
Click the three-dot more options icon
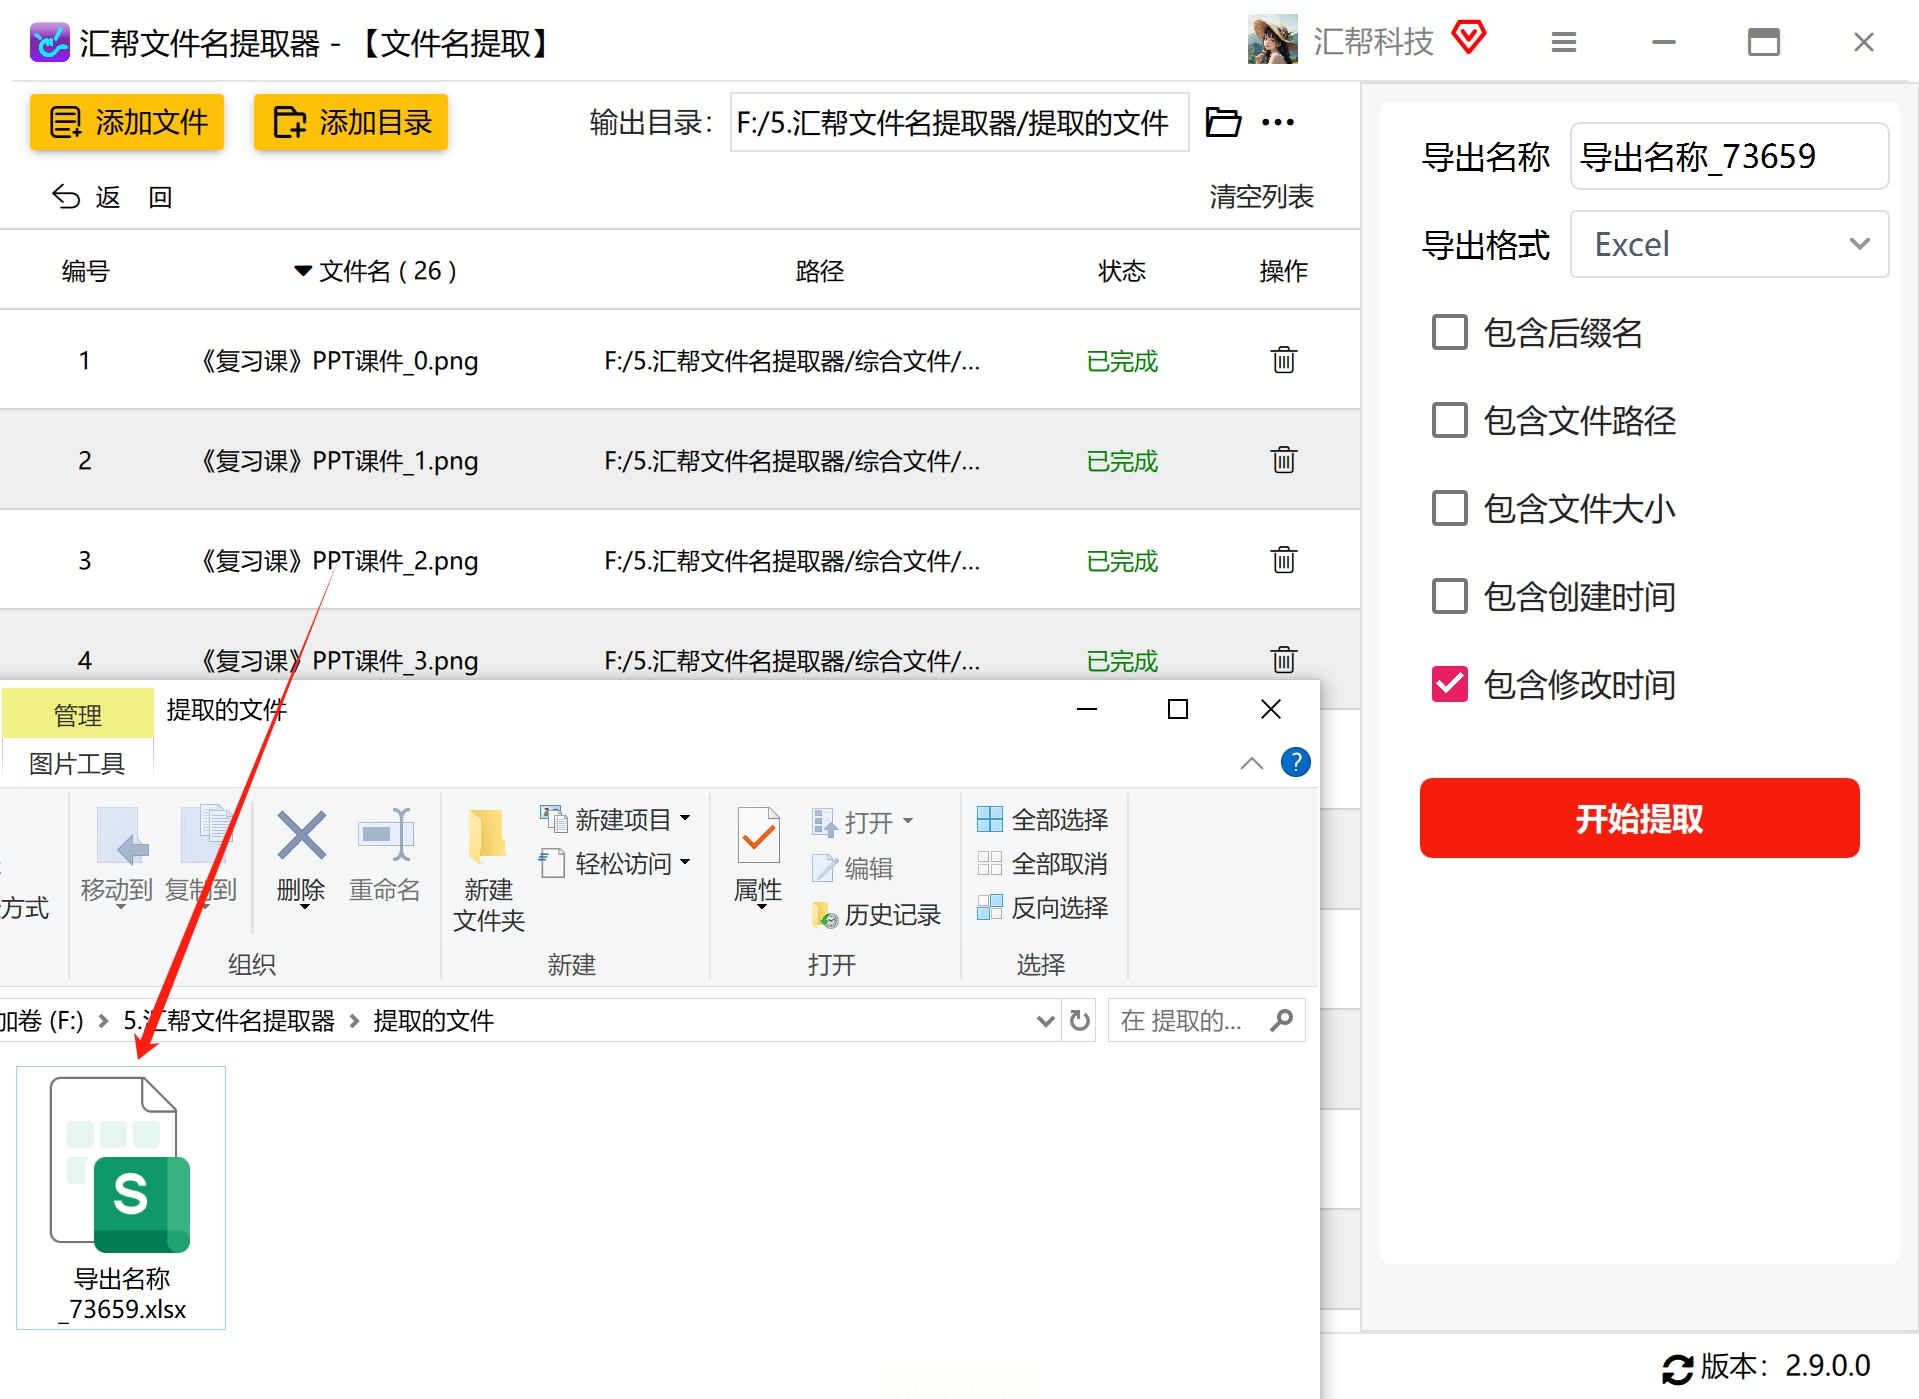point(1277,122)
